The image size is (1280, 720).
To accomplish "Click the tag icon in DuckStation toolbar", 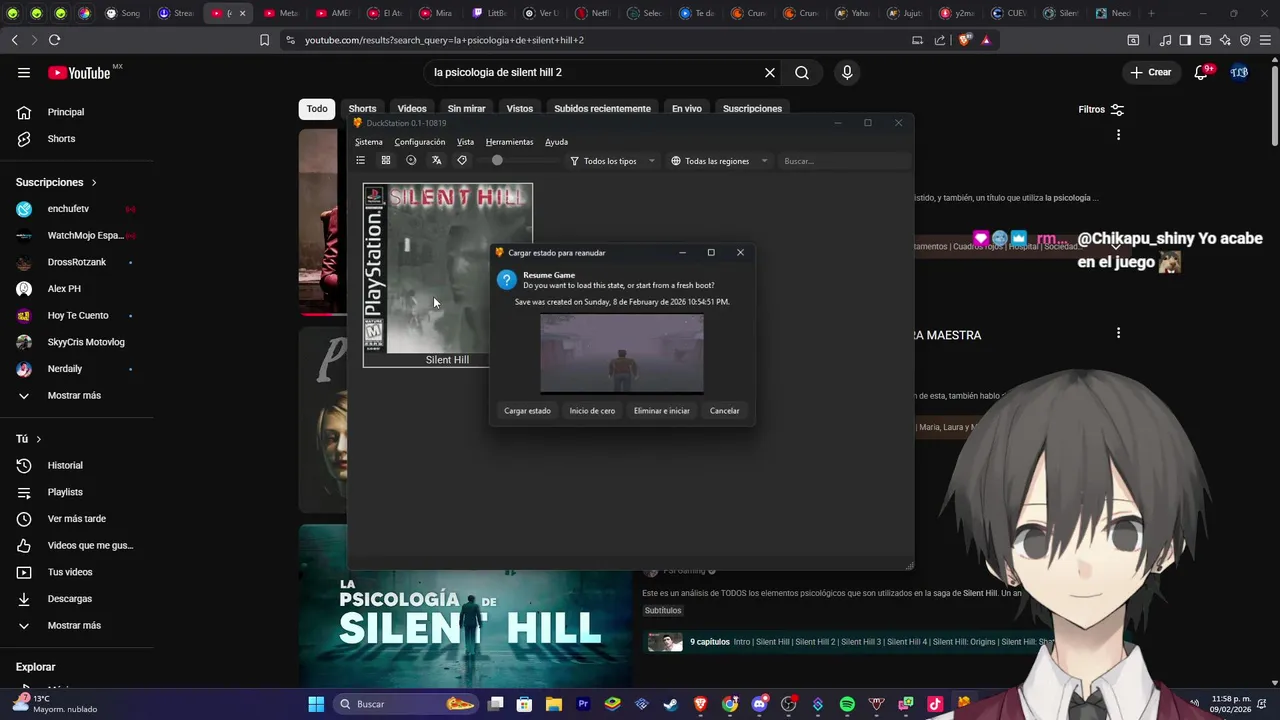I will point(462,160).
